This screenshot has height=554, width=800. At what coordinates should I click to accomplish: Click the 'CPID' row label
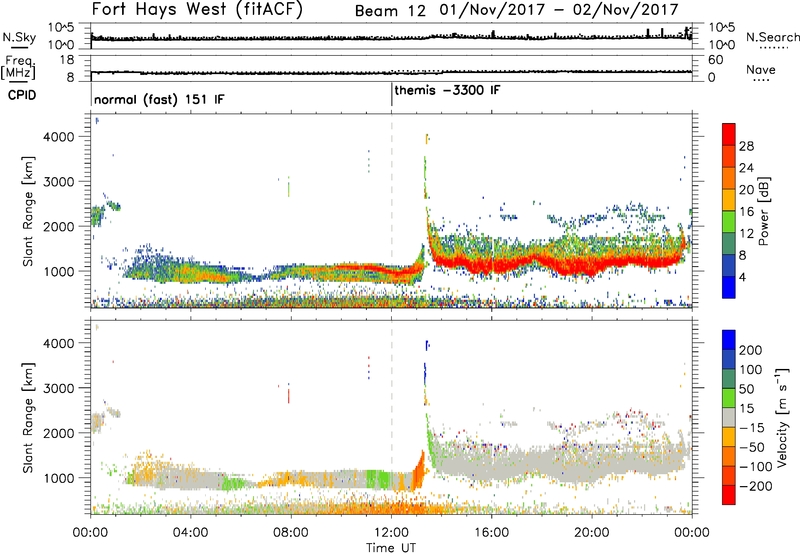(x=22, y=95)
